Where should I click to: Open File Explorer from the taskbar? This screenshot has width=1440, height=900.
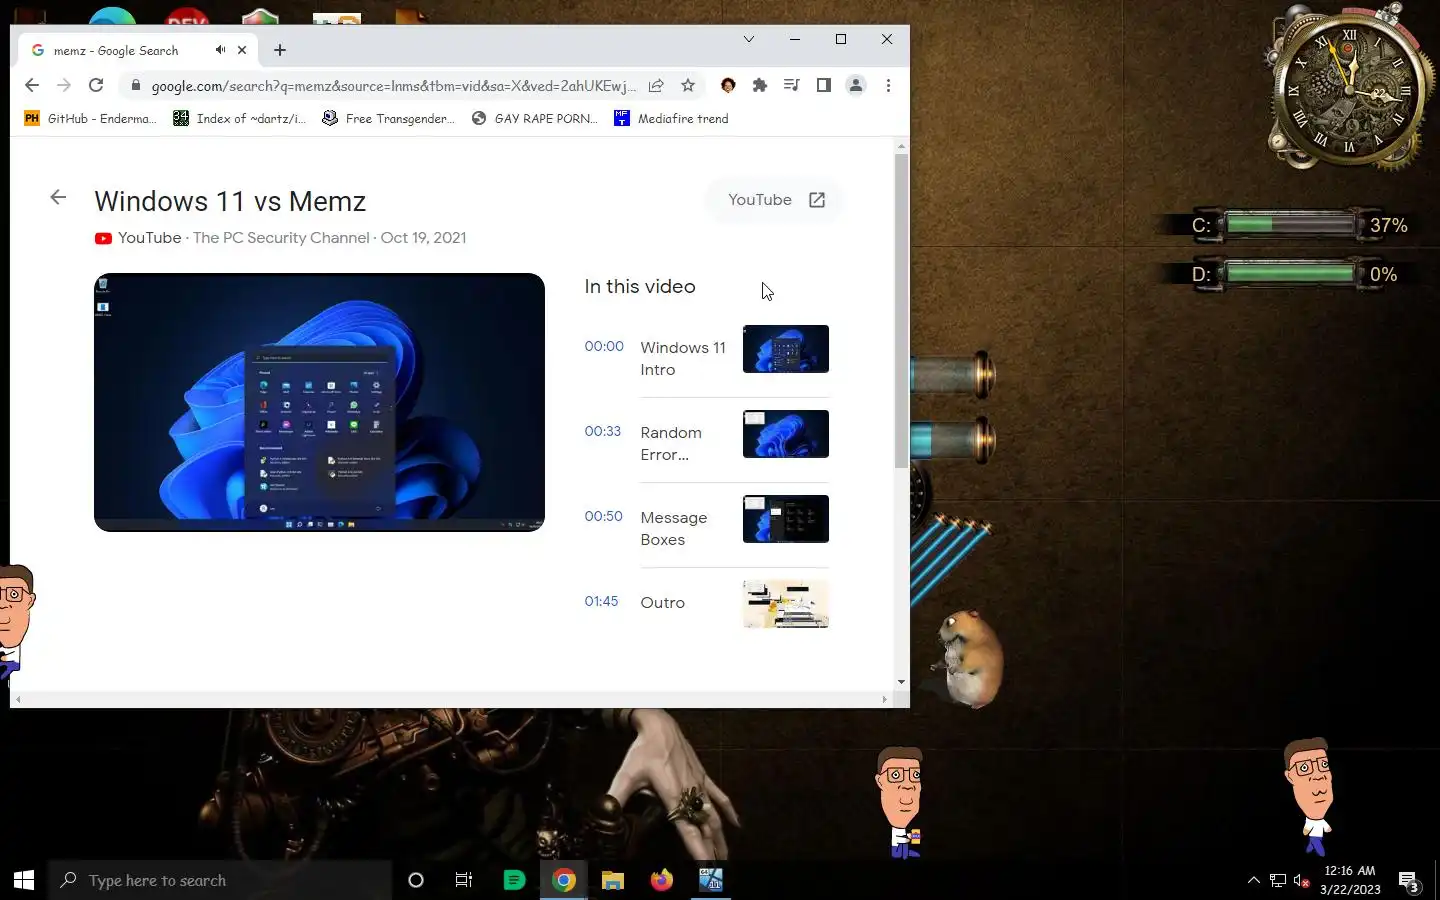click(x=613, y=880)
